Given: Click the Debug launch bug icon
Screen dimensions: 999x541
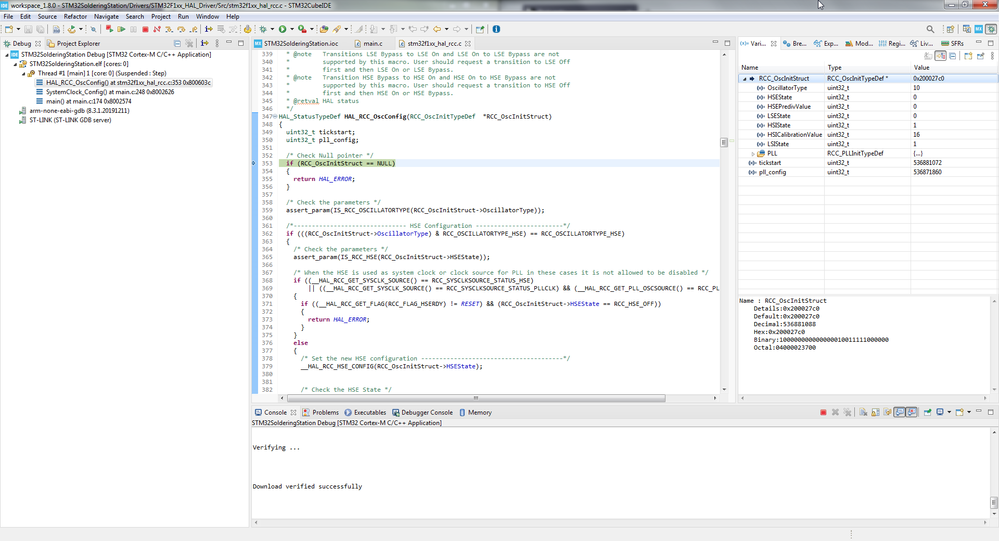Looking at the screenshot, I should 262,29.
